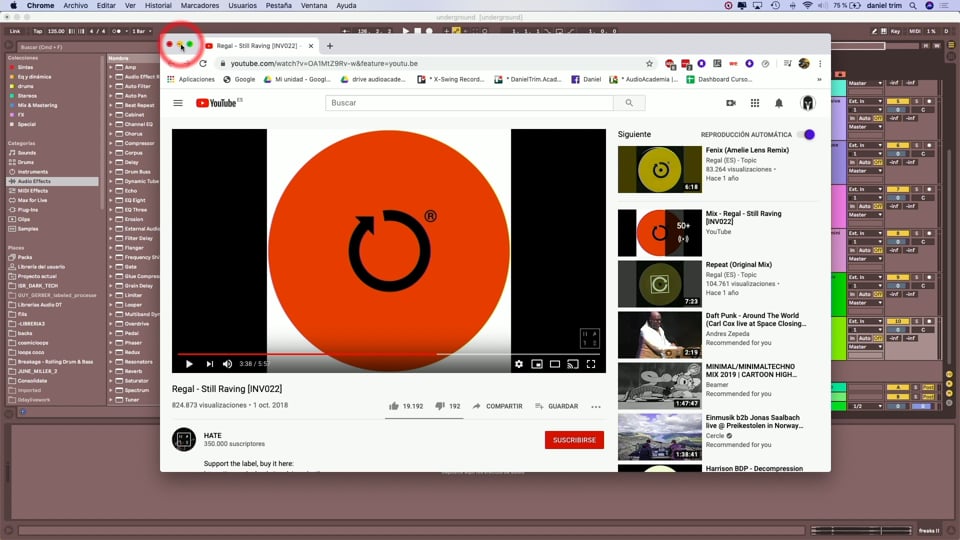Viewport: 960px width, 540px height.
Task: Open a new Chrome tab with plus
Action: coord(329,46)
